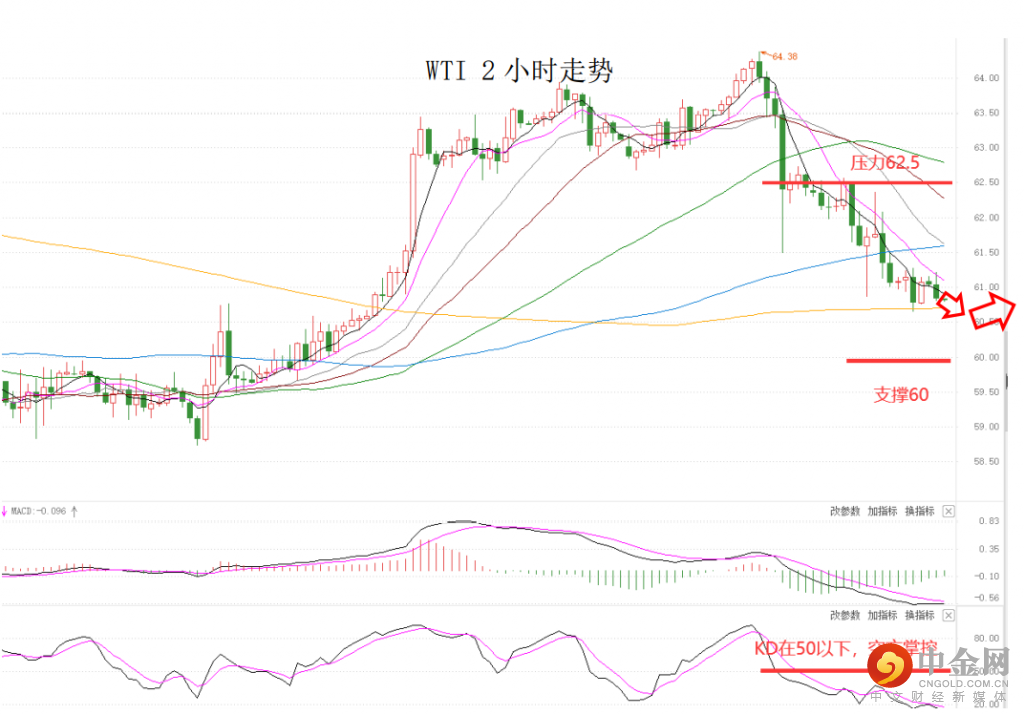The image size is (1024, 715).
Task: Click the up arrow after MACD value
Action: [x=74, y=511]
